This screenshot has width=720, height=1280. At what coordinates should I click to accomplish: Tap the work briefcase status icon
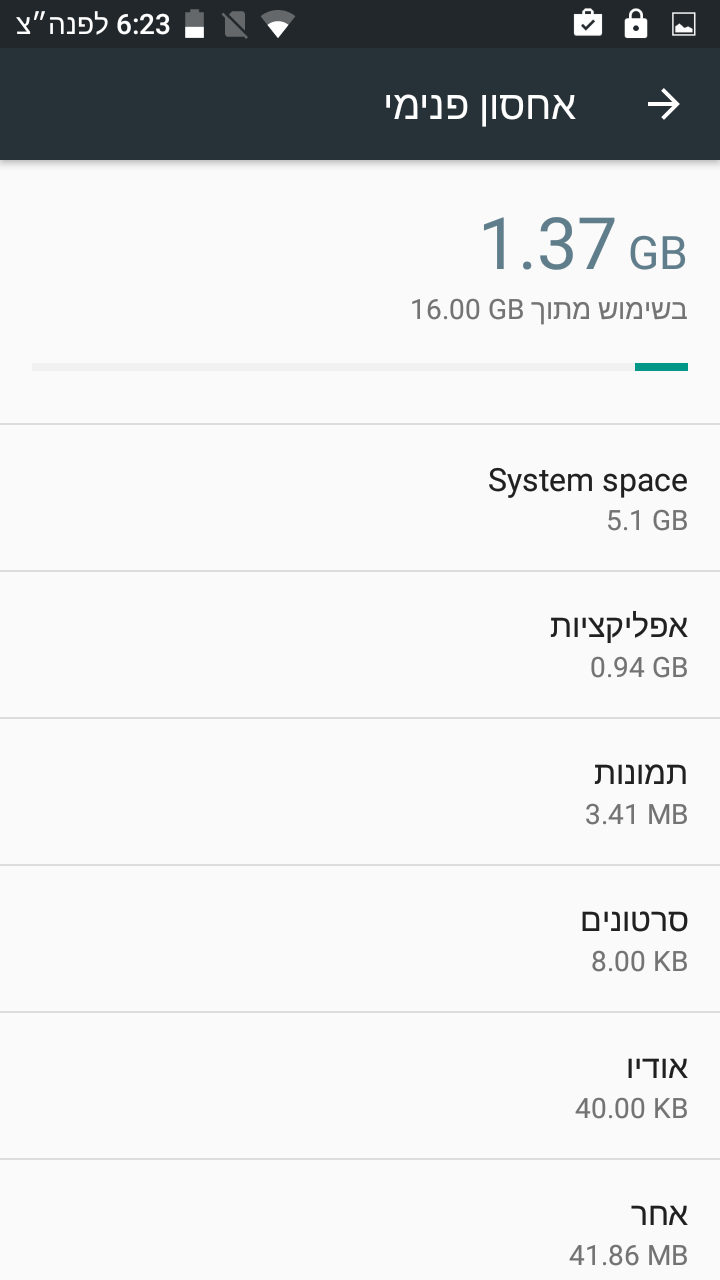click(588, 24)
